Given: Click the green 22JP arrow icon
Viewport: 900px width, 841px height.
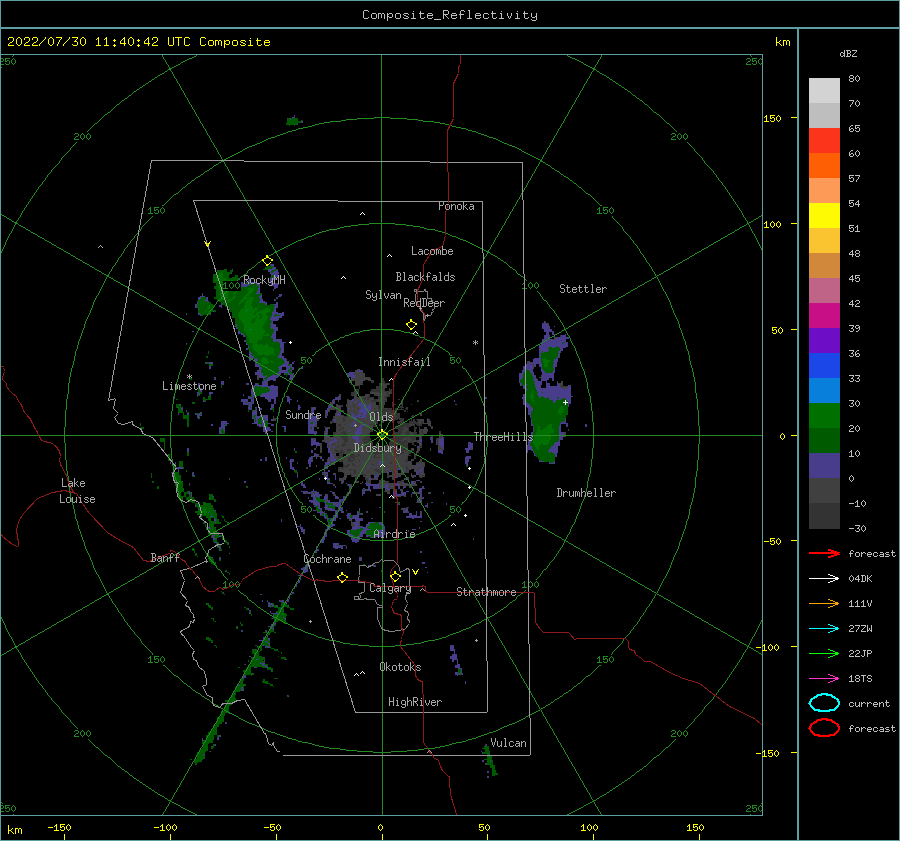Looking at the screenshot, I should click(824, 653).
